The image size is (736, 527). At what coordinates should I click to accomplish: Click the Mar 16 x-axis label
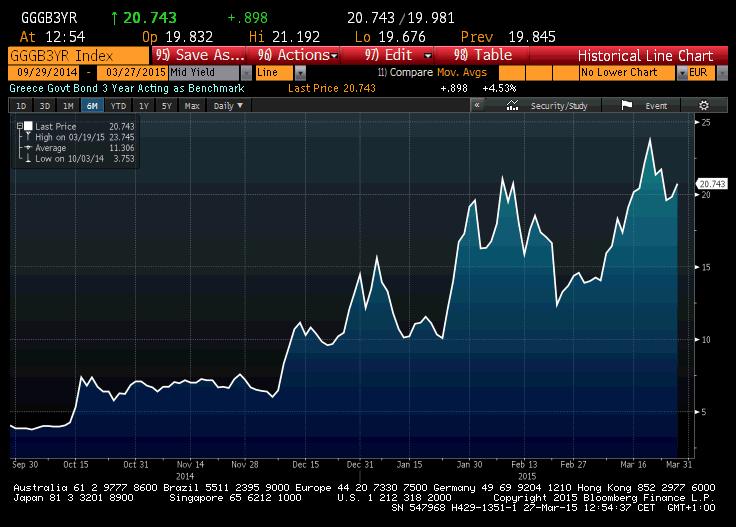[x=633, y=465]
